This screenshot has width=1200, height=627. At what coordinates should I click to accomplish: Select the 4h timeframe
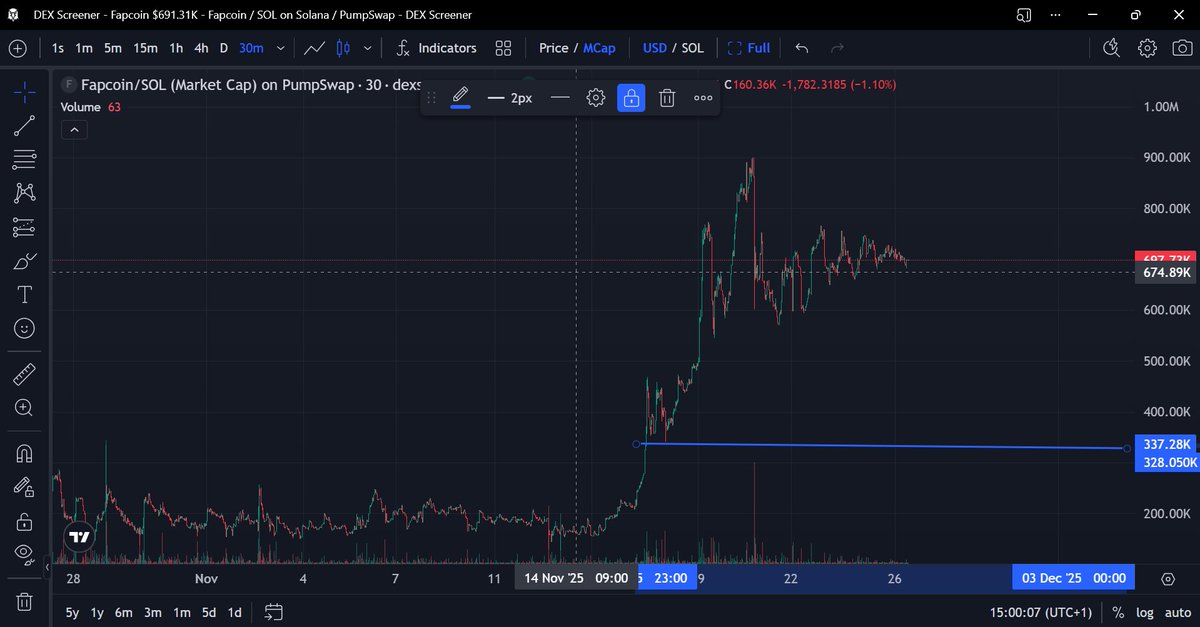201,48
